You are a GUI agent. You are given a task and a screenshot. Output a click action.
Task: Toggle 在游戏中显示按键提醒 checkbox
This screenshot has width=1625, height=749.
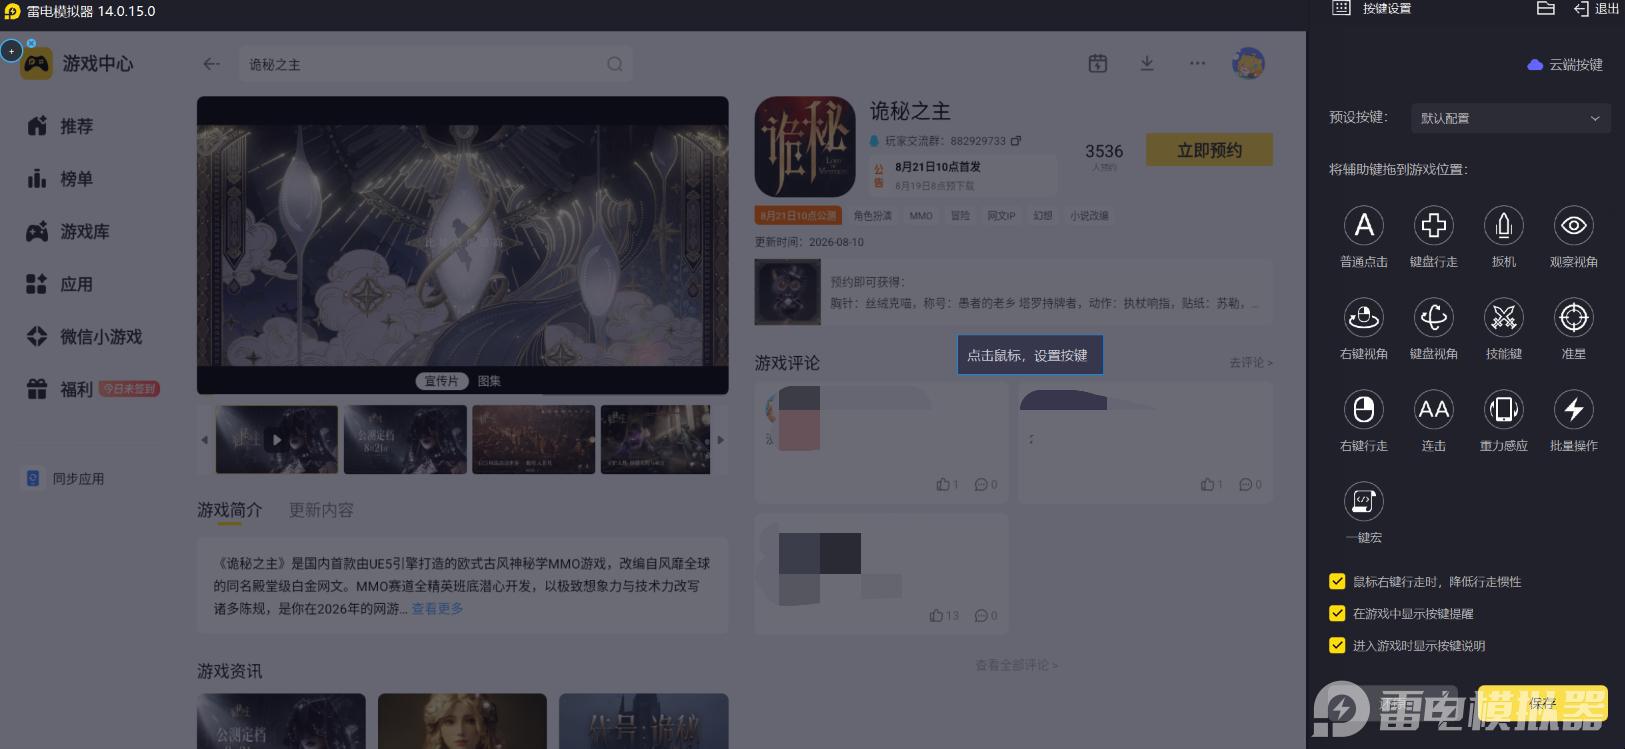pos(1337,613)
